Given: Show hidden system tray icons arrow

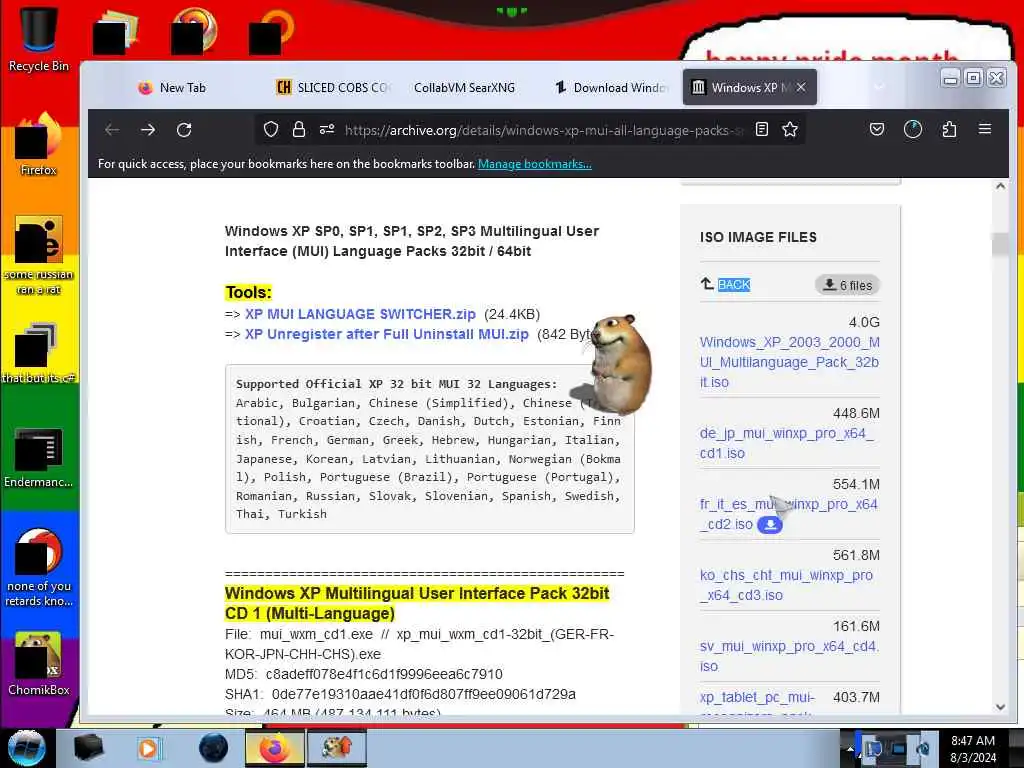Looking at the screenshot, I should tap(850, 748).
